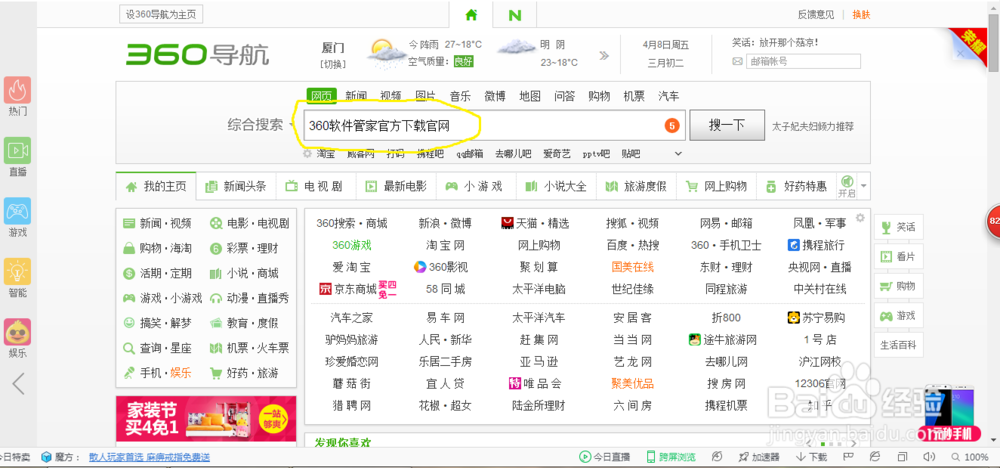The width and height of the screenshot is (1000, 468).
Task: Click the speaker sound icon in status bar
Action: (929, 457)
